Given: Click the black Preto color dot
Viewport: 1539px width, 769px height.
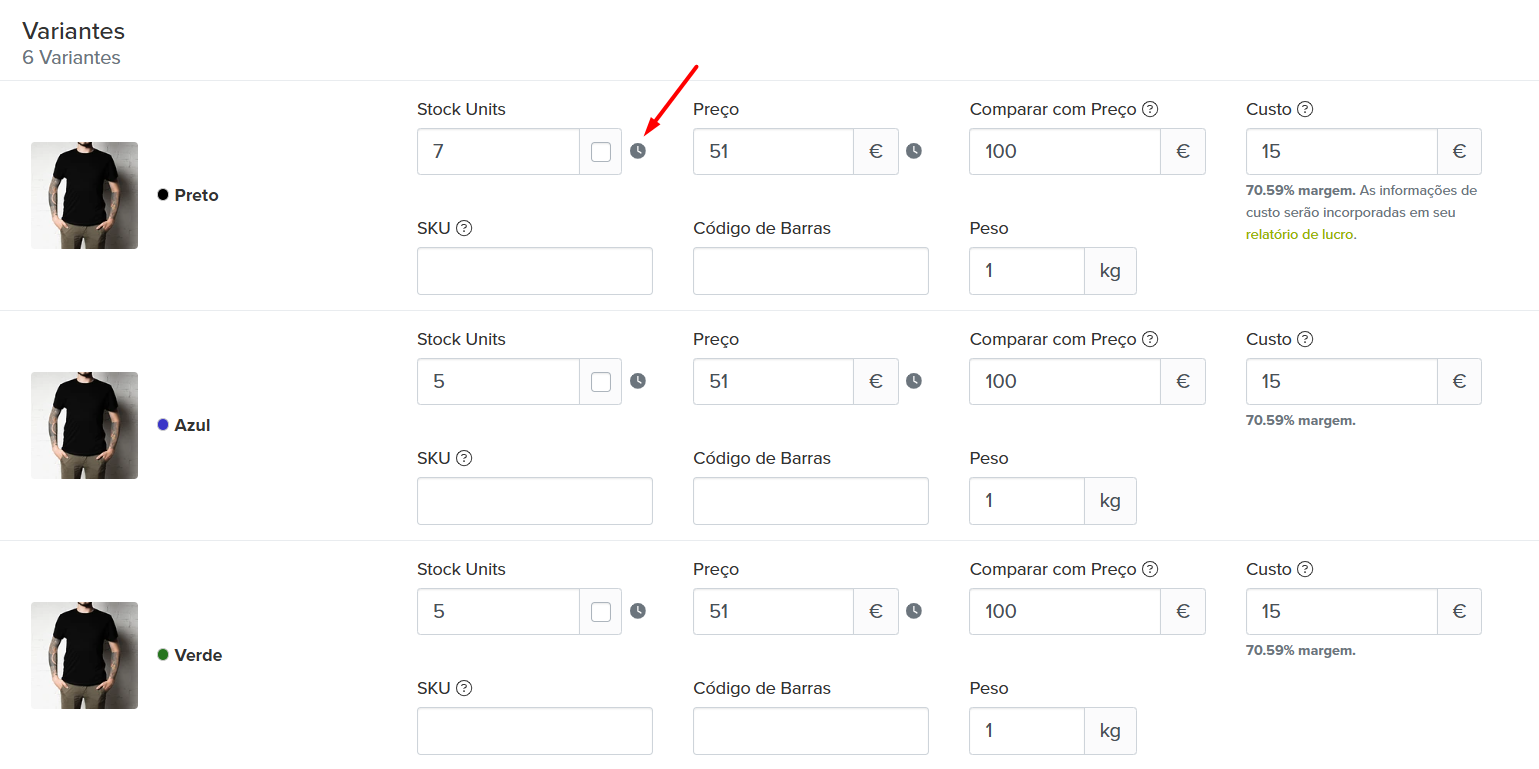Looking at the screenshot, I should coord(163,195).
